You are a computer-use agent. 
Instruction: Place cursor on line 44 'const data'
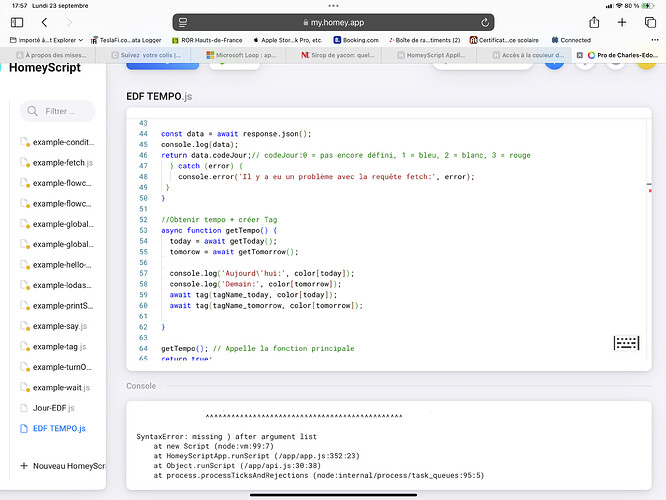click(236, 134)
